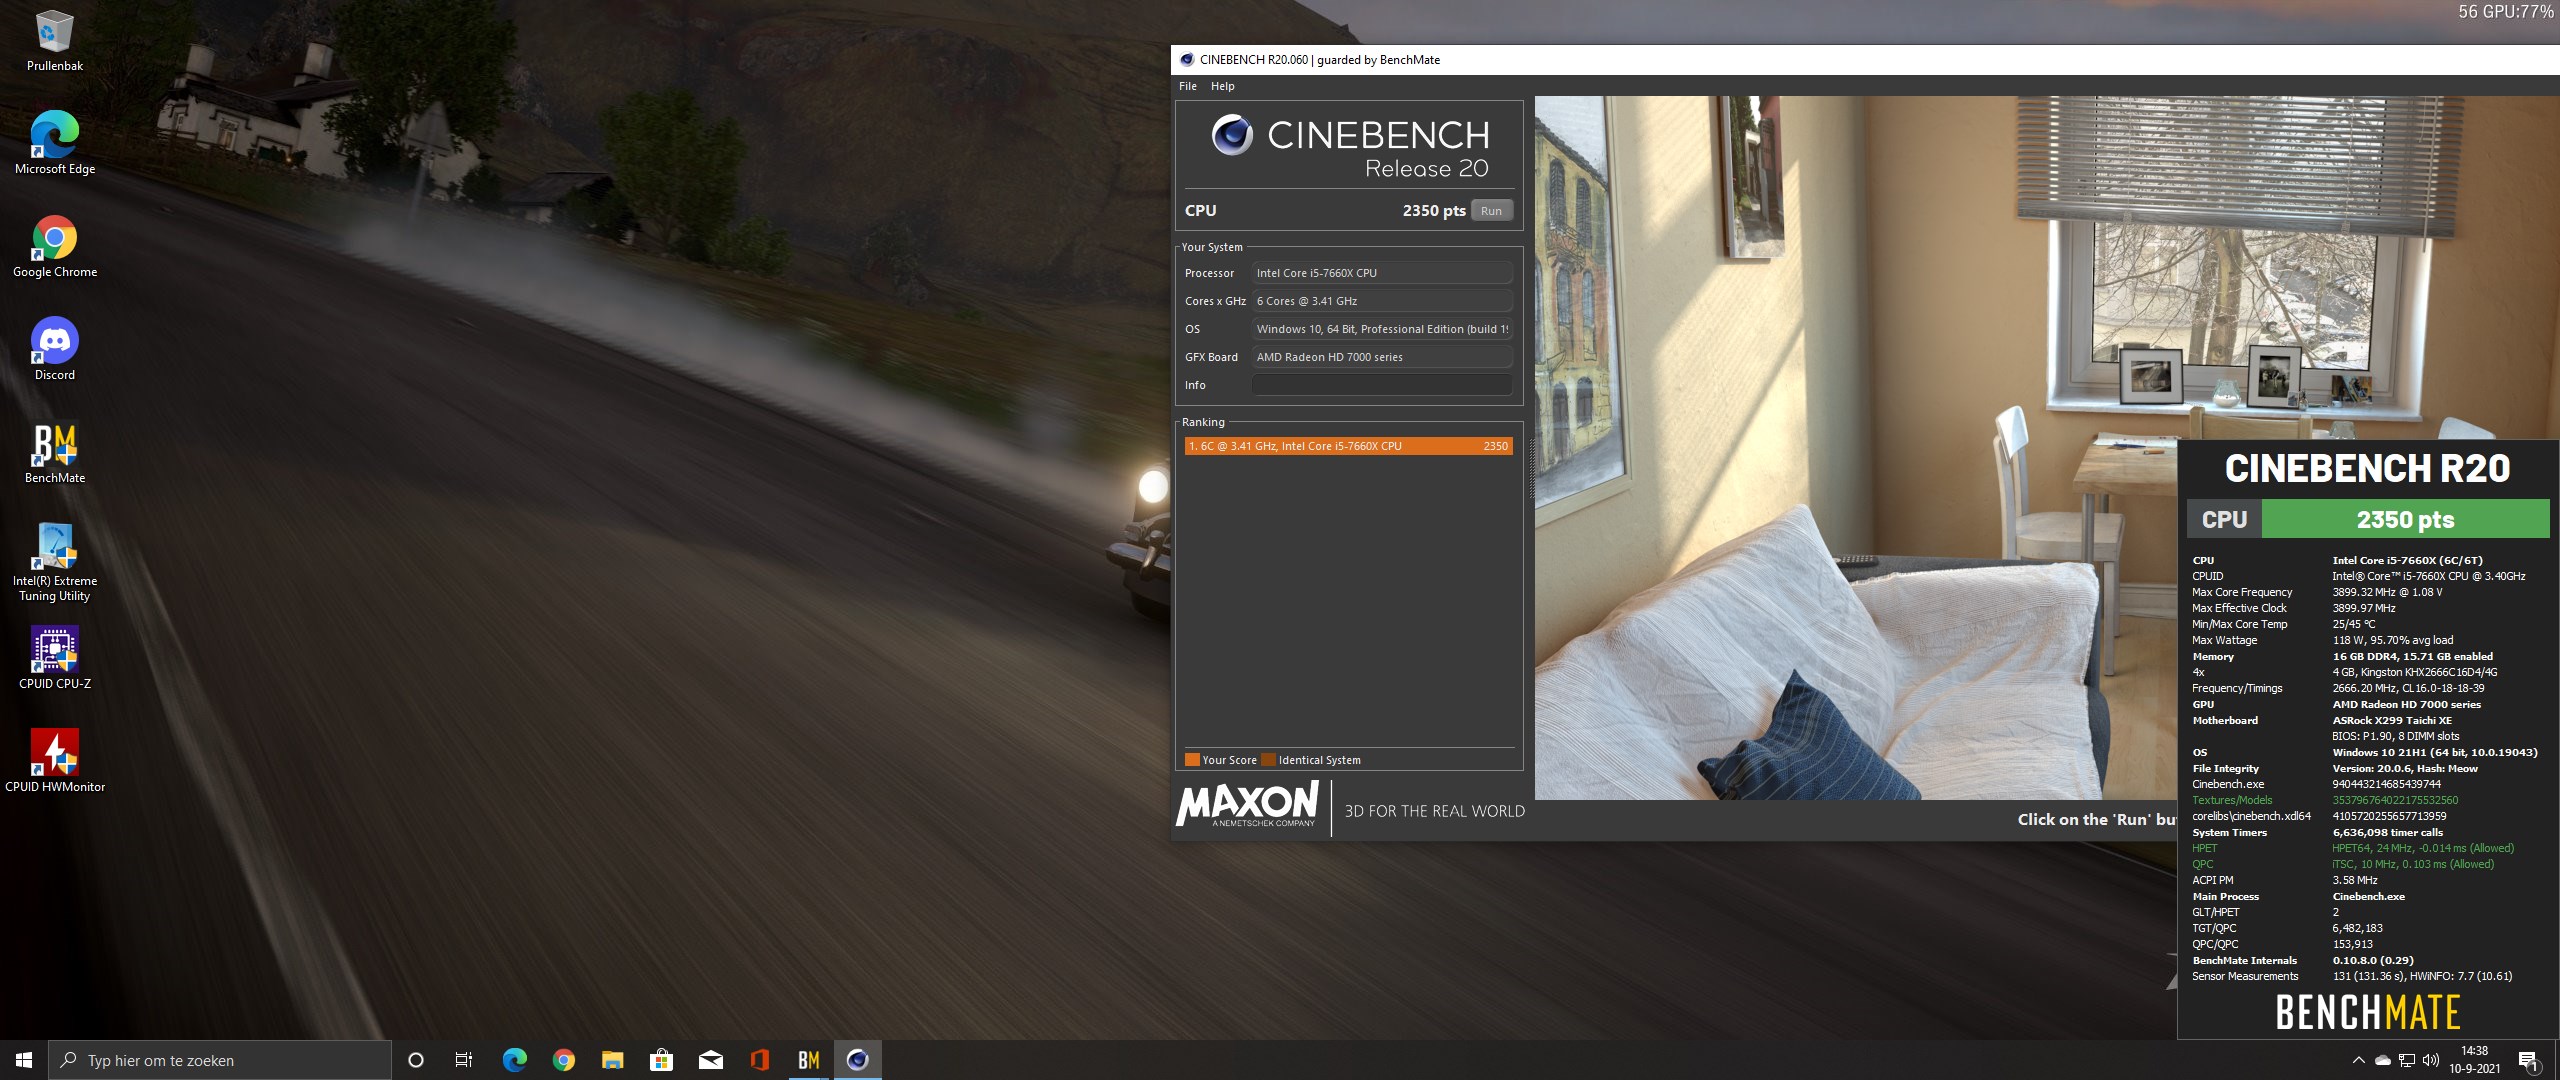Click the MAXON logo
Viewport: 2560px width, 1080px height.
click(1247, 804)
